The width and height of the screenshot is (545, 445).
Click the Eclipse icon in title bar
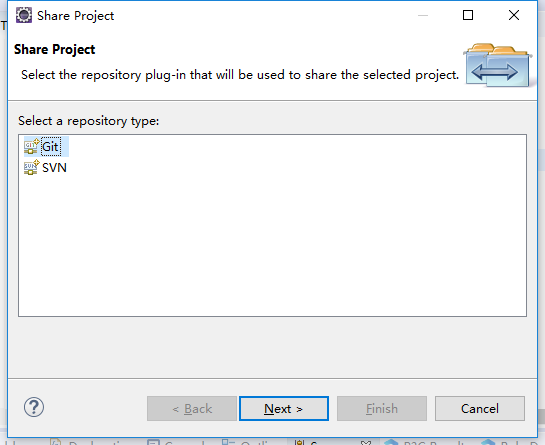point(24,15)
